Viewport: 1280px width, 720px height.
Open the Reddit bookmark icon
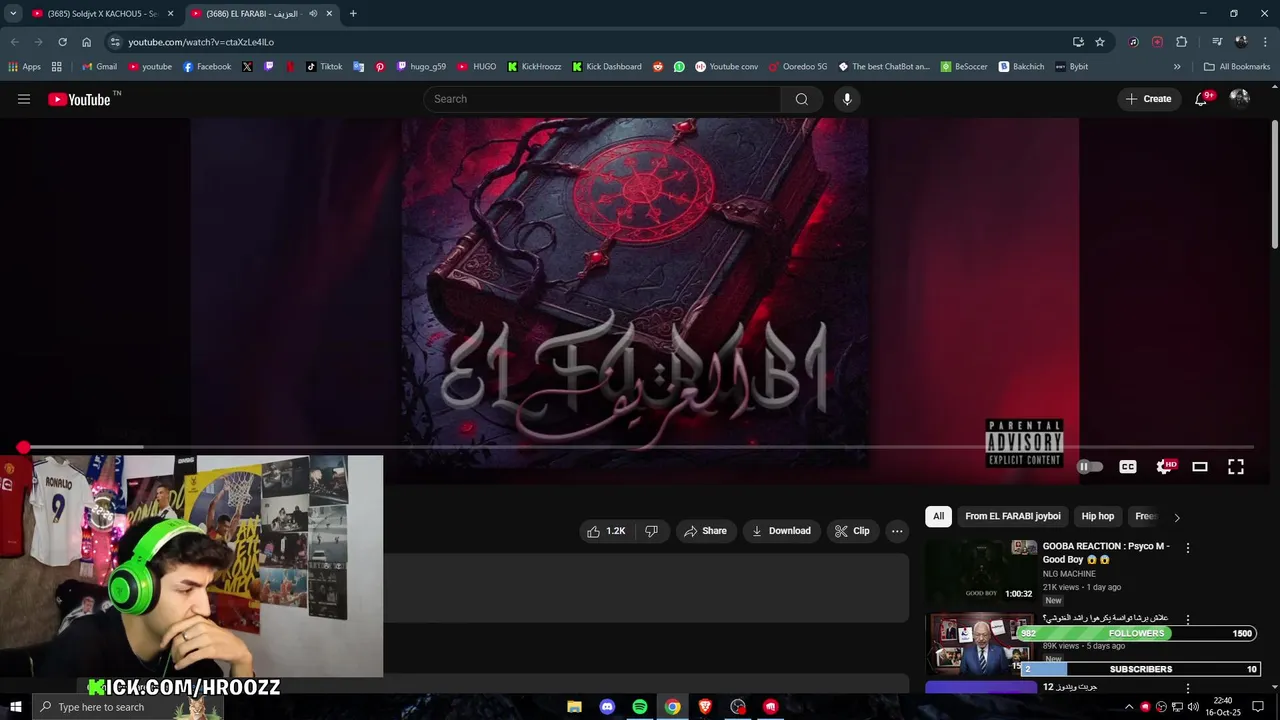click(658, 67)
